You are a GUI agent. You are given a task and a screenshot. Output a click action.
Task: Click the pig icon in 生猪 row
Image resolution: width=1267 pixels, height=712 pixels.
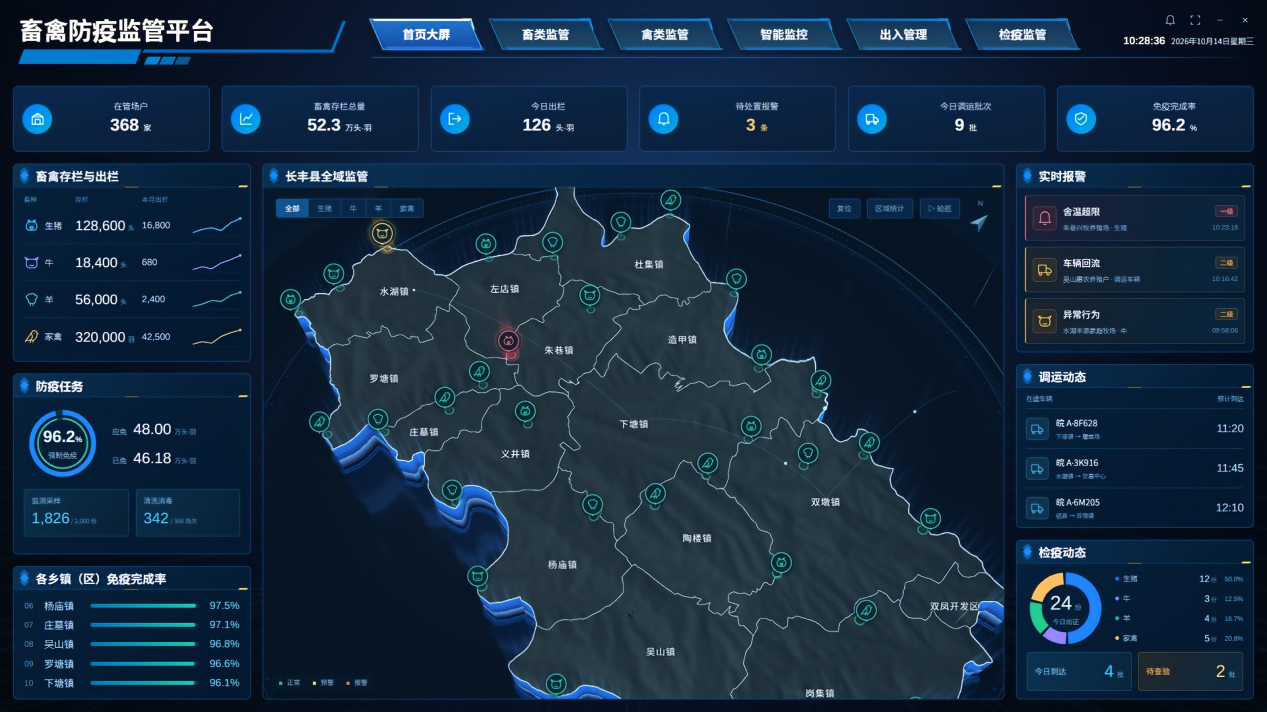[x=31, y=226]
